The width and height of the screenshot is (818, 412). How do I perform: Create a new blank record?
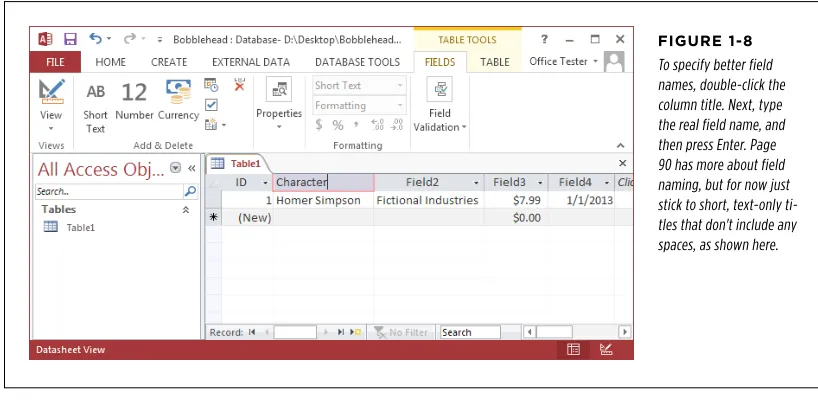click(x=355, y=332)
